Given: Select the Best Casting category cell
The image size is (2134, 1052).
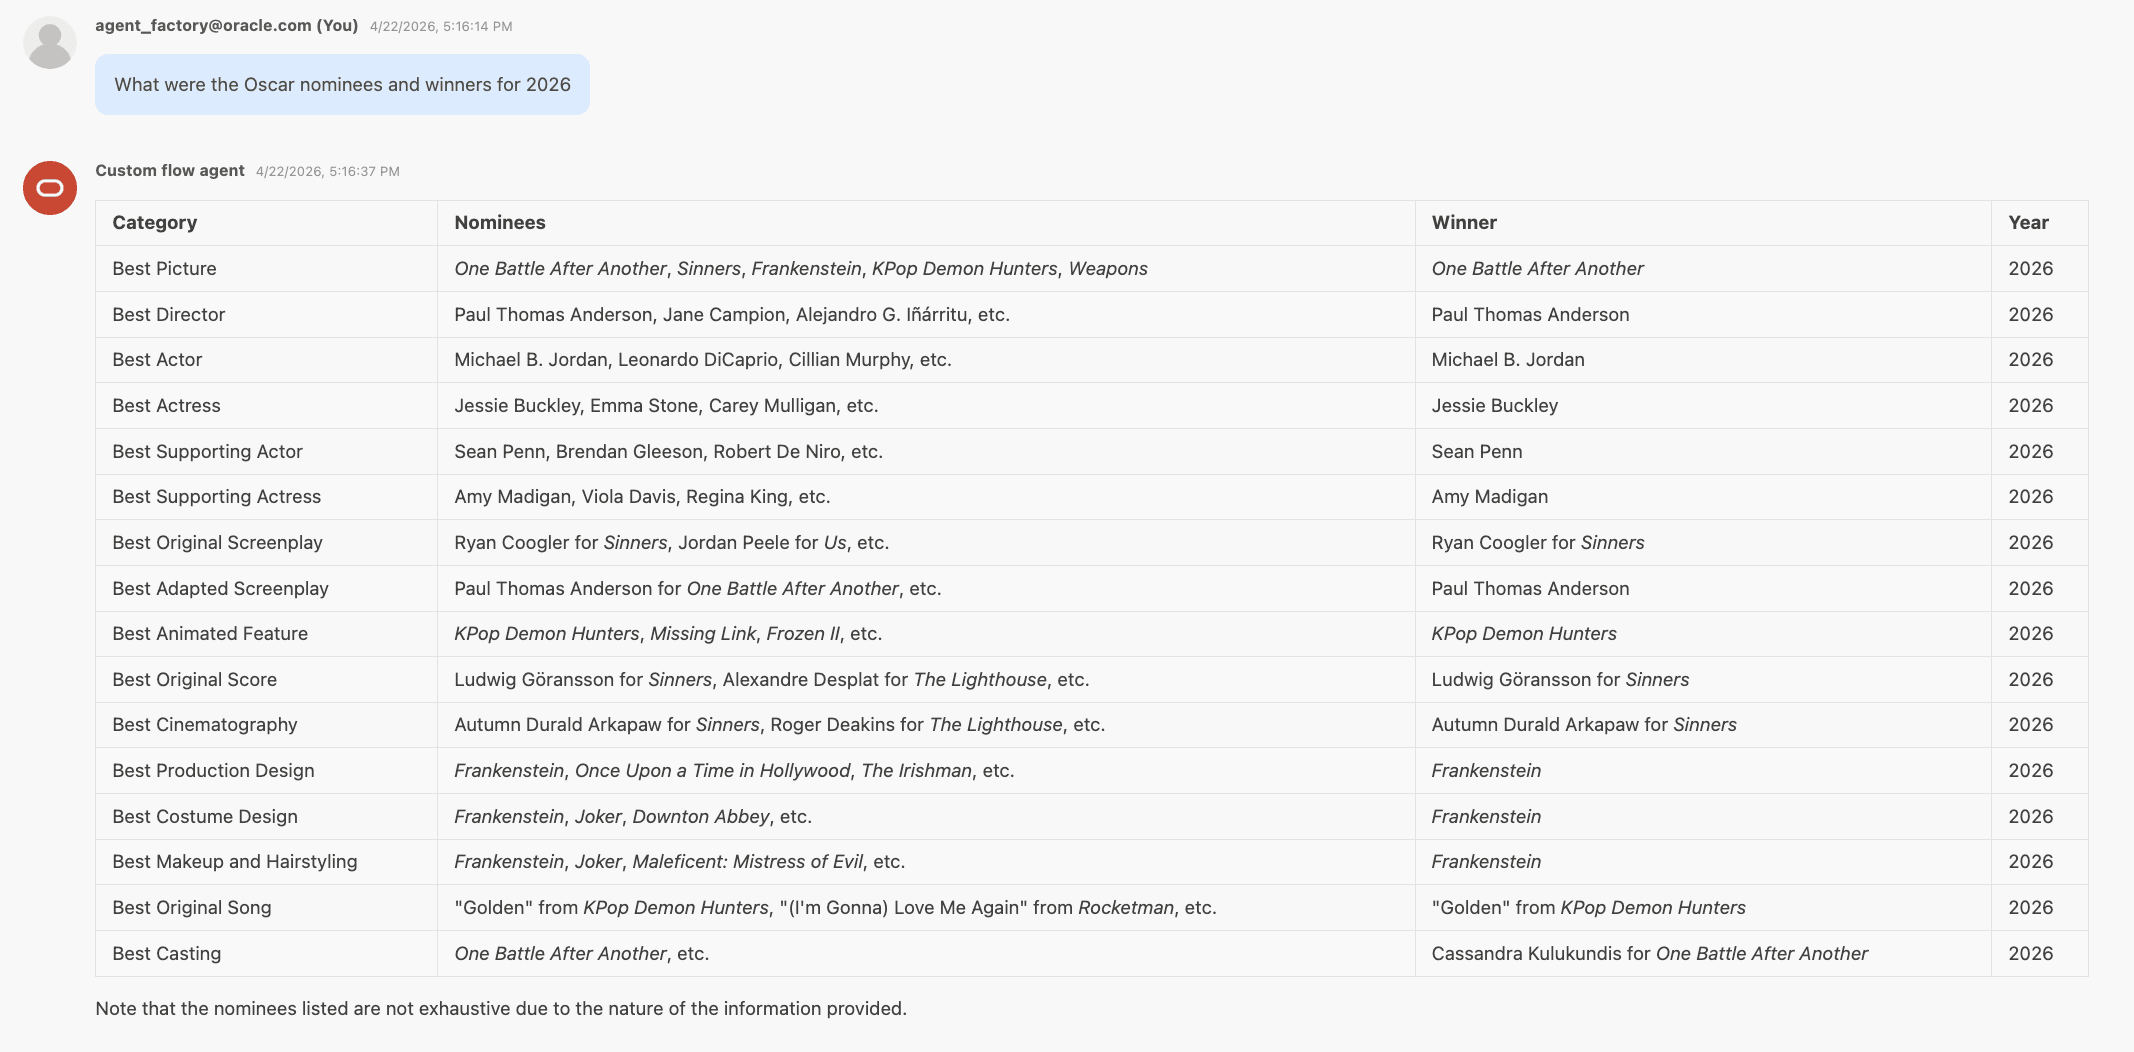Looking at the screenshot, I should [266, 954].
